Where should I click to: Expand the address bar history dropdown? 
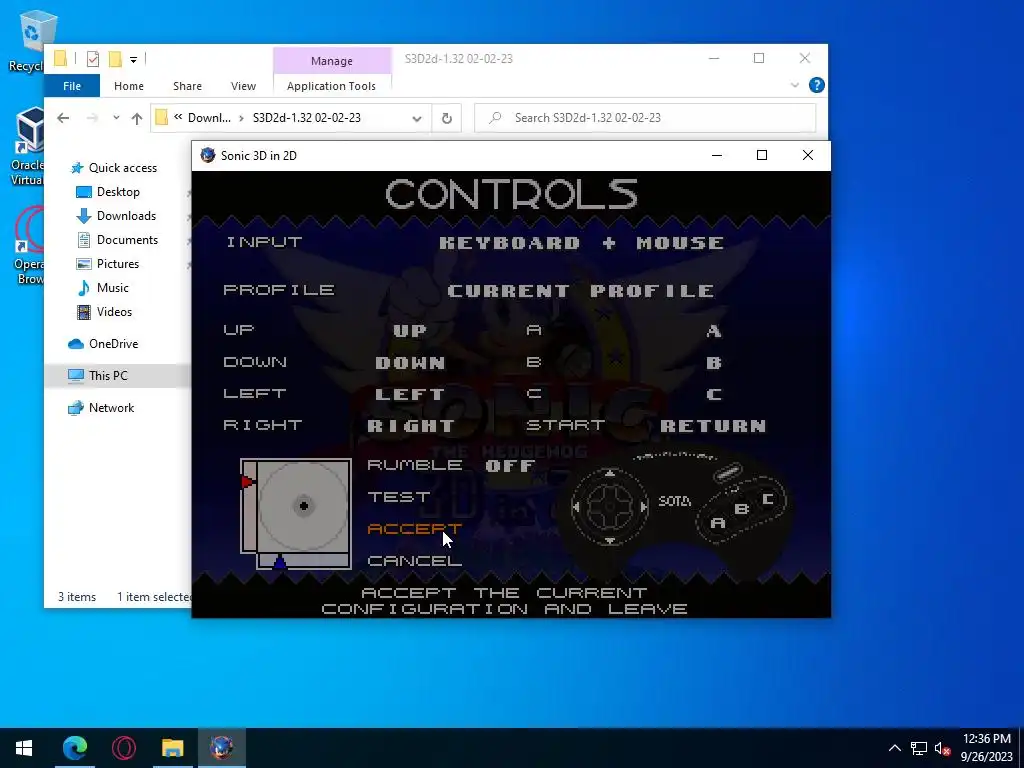(x=417, y=118)
